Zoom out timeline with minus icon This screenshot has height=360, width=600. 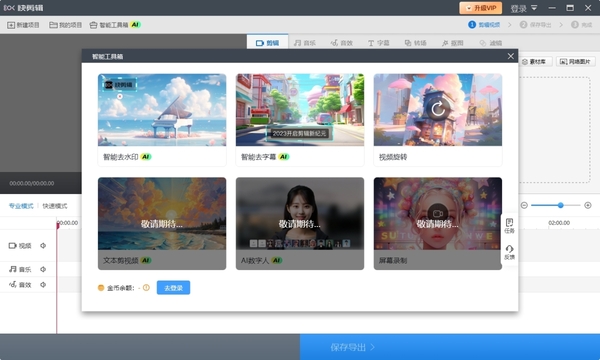pyautogui.click(x=524, y=205)
